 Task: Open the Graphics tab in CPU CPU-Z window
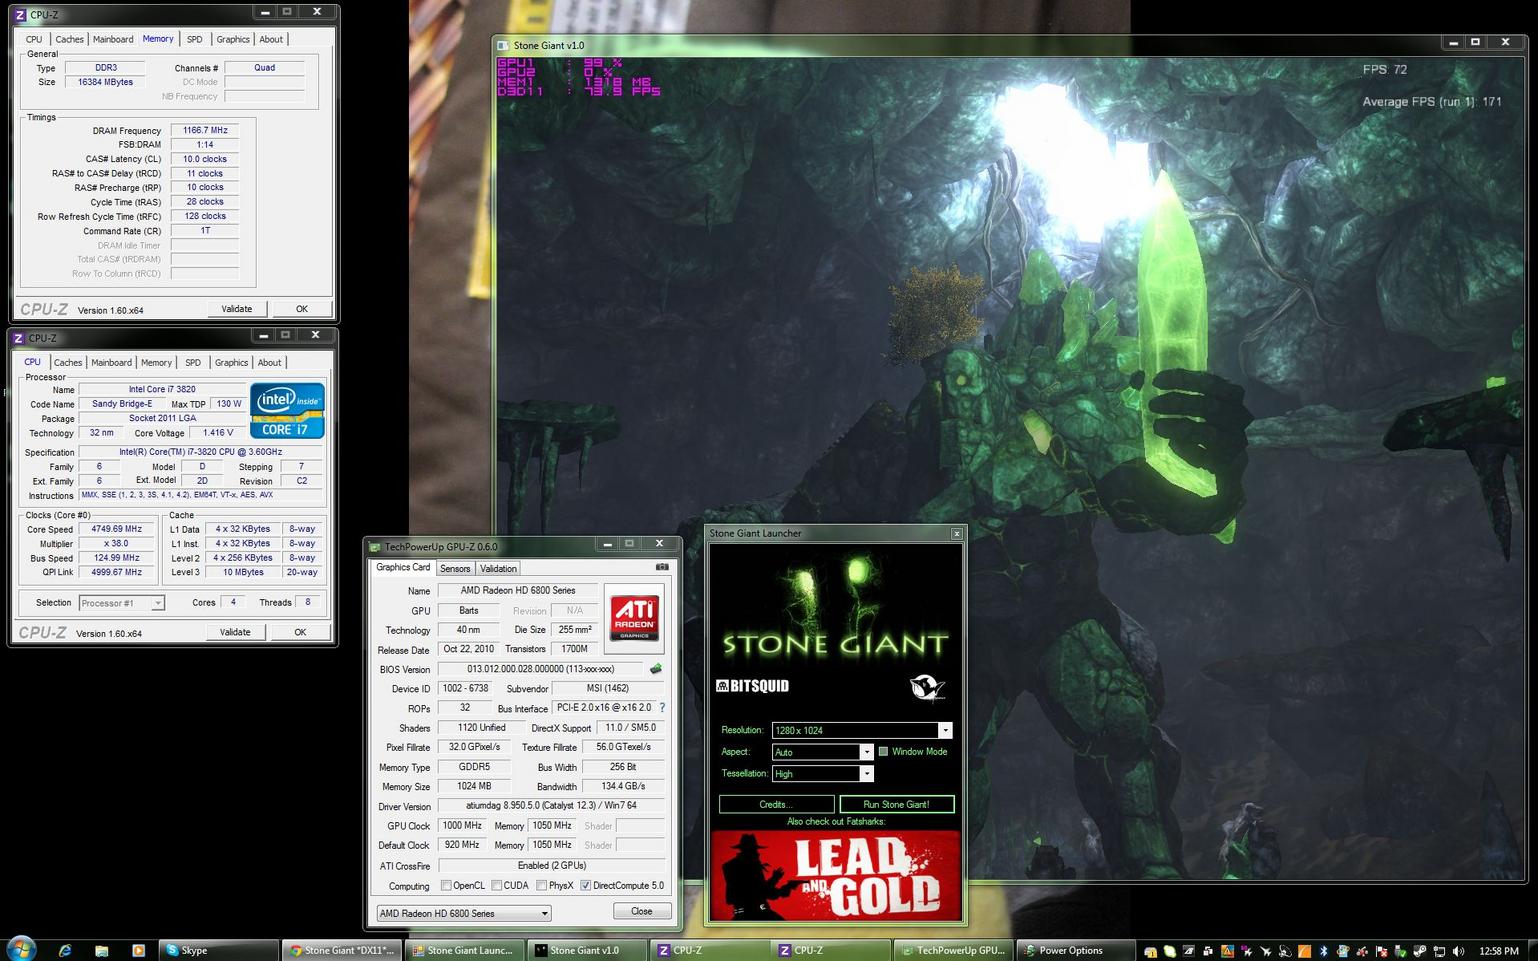(231, 362)
